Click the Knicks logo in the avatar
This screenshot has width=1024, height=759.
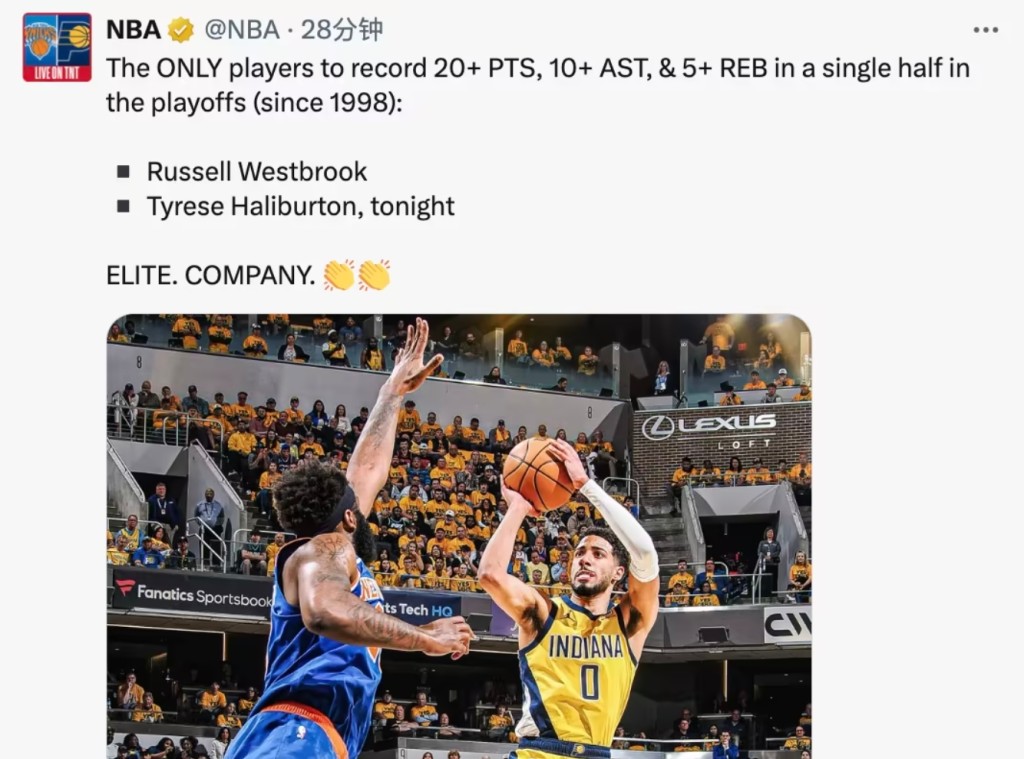point(40,40)
